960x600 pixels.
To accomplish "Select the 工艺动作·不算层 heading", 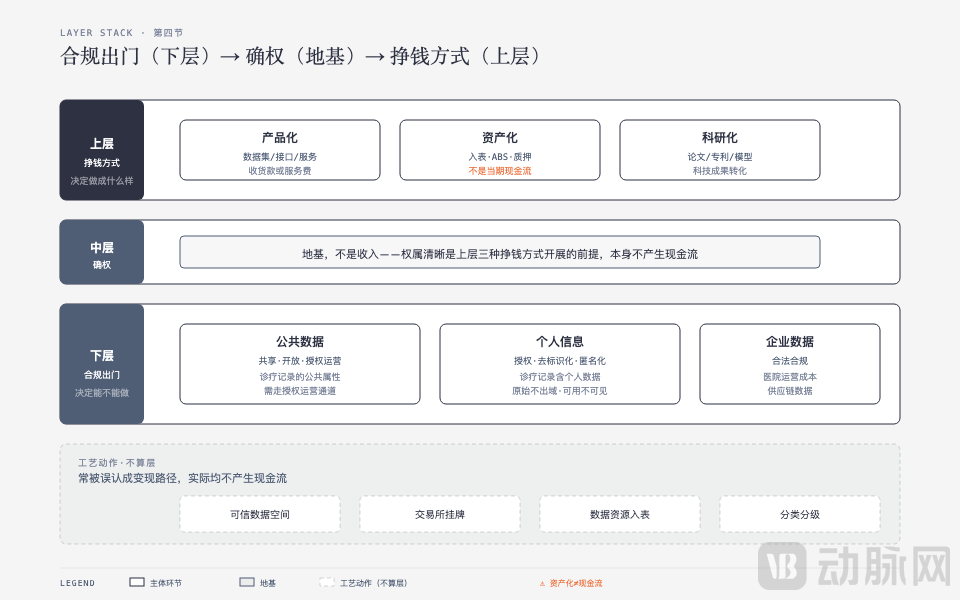I will 116,463.
